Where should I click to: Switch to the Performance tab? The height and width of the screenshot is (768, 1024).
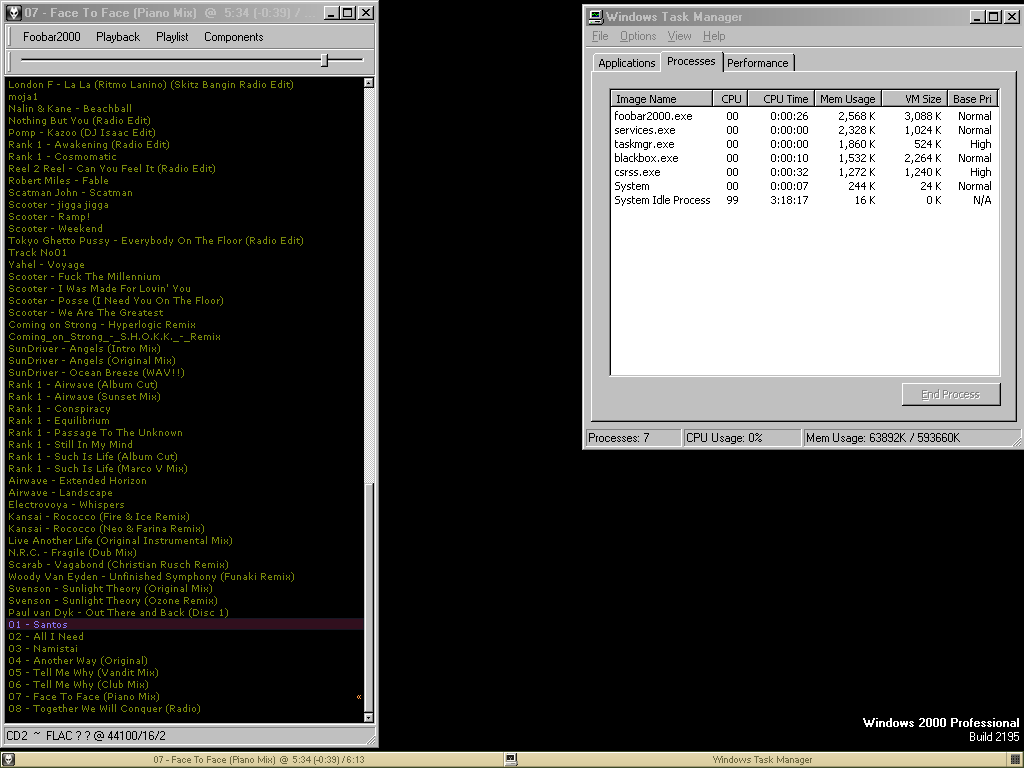pos(758,63)
